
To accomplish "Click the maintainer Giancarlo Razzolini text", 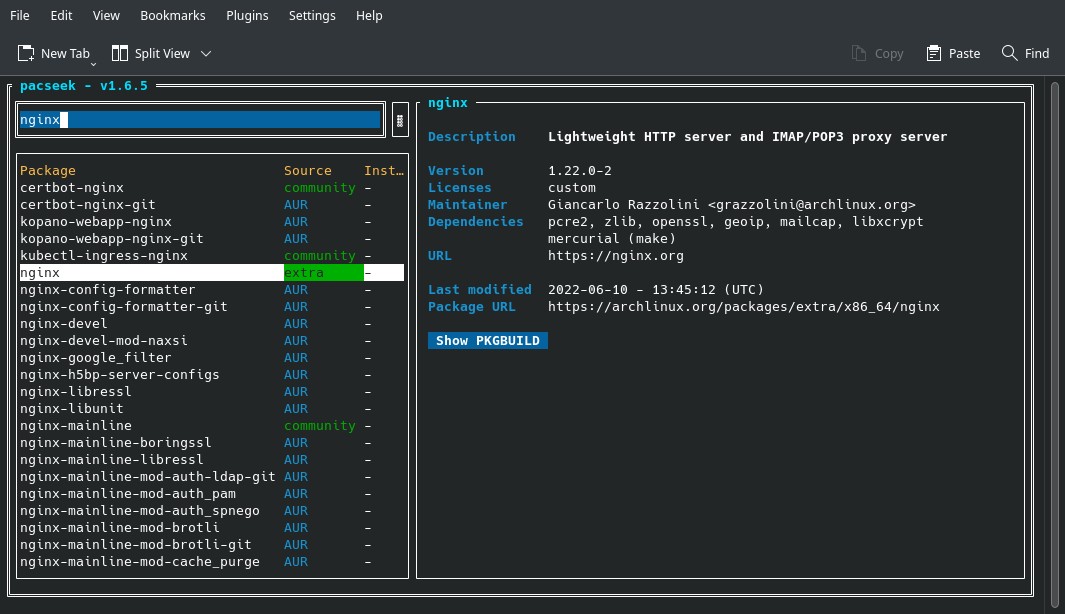I will (x=732, y=204).
